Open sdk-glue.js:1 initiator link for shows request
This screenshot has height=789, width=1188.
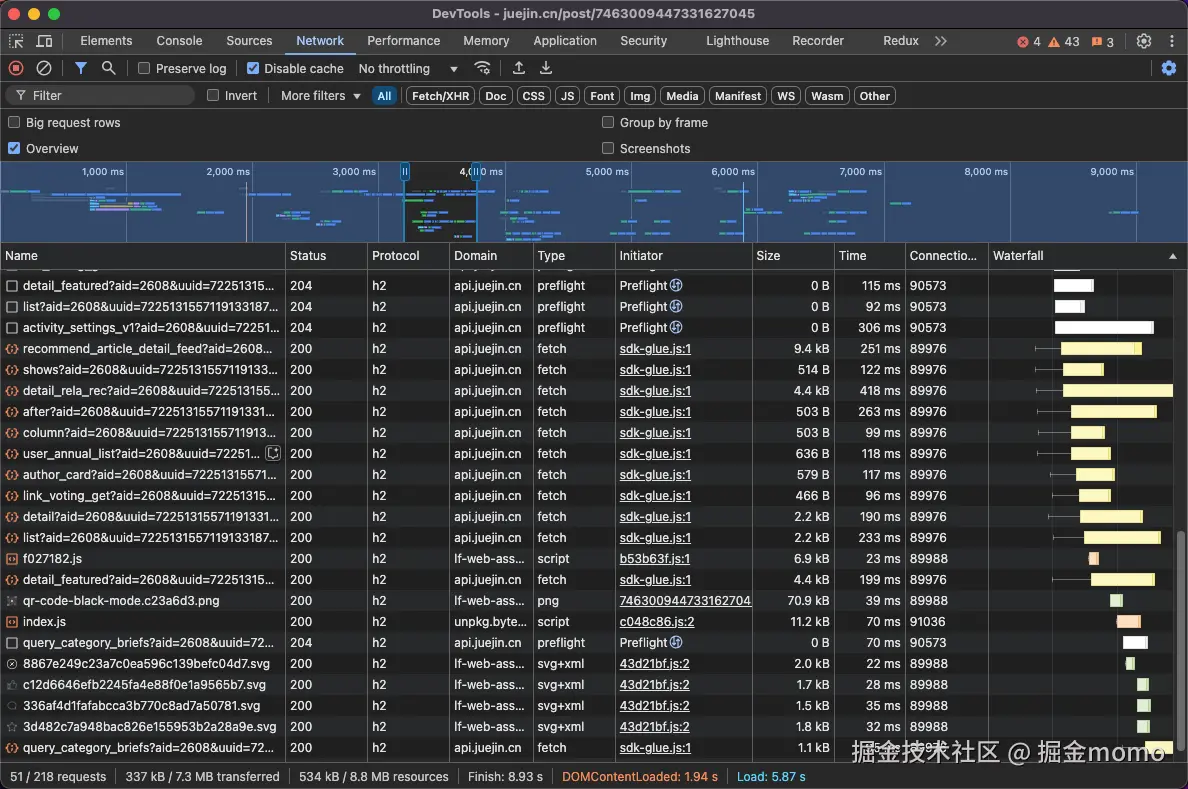point(655,370)
